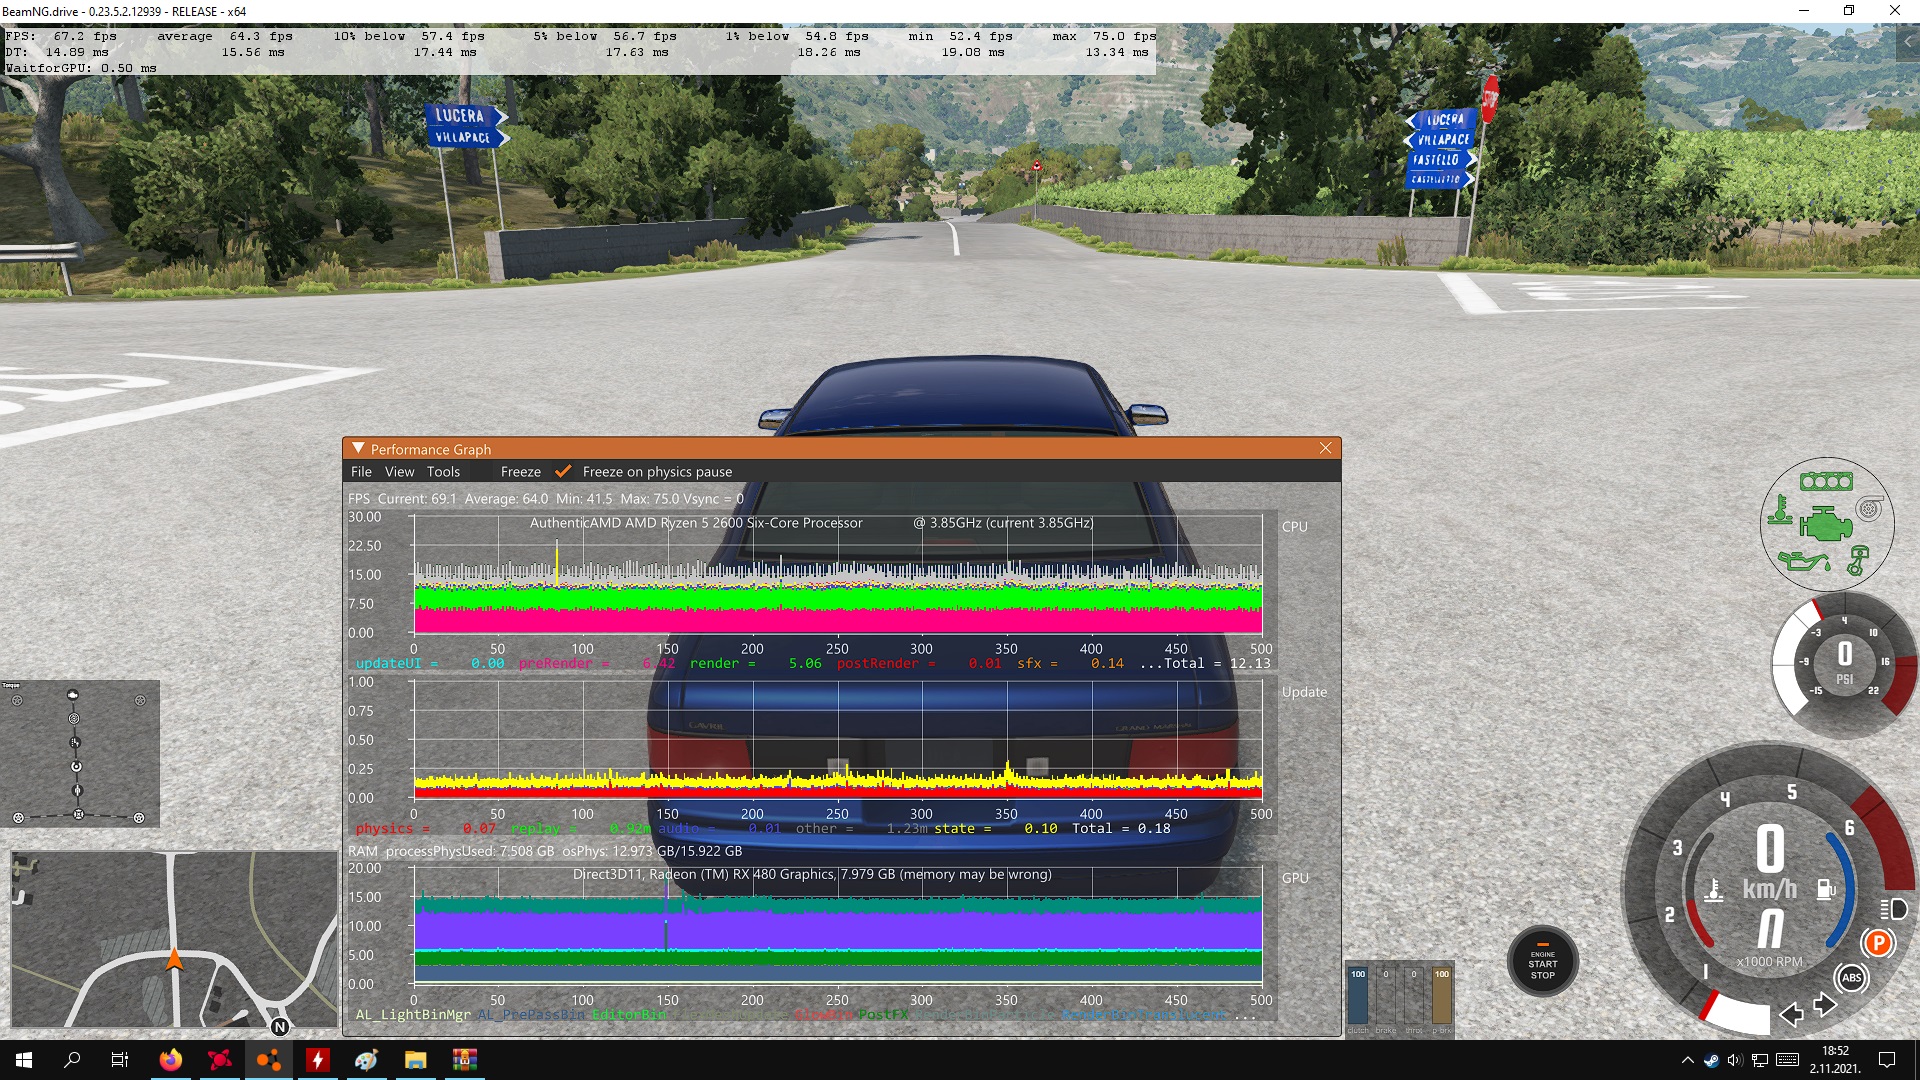Click the engine node in torque diagram
Viewport: 1920px width, 1080px height.
pyautogui.click(x=72, y=695)
